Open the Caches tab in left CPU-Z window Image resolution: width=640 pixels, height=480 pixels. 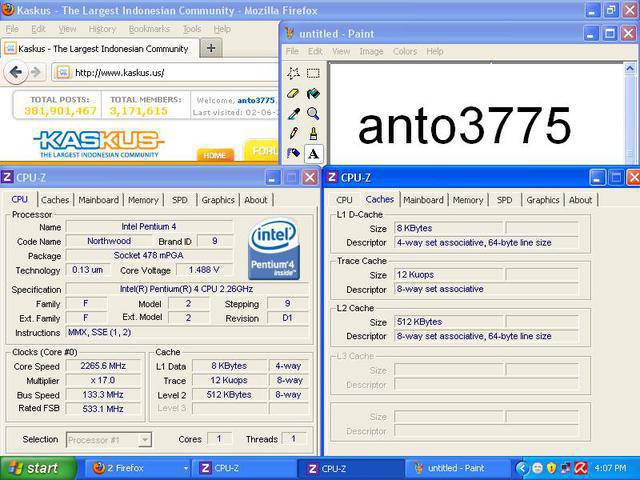coord(55,200)
